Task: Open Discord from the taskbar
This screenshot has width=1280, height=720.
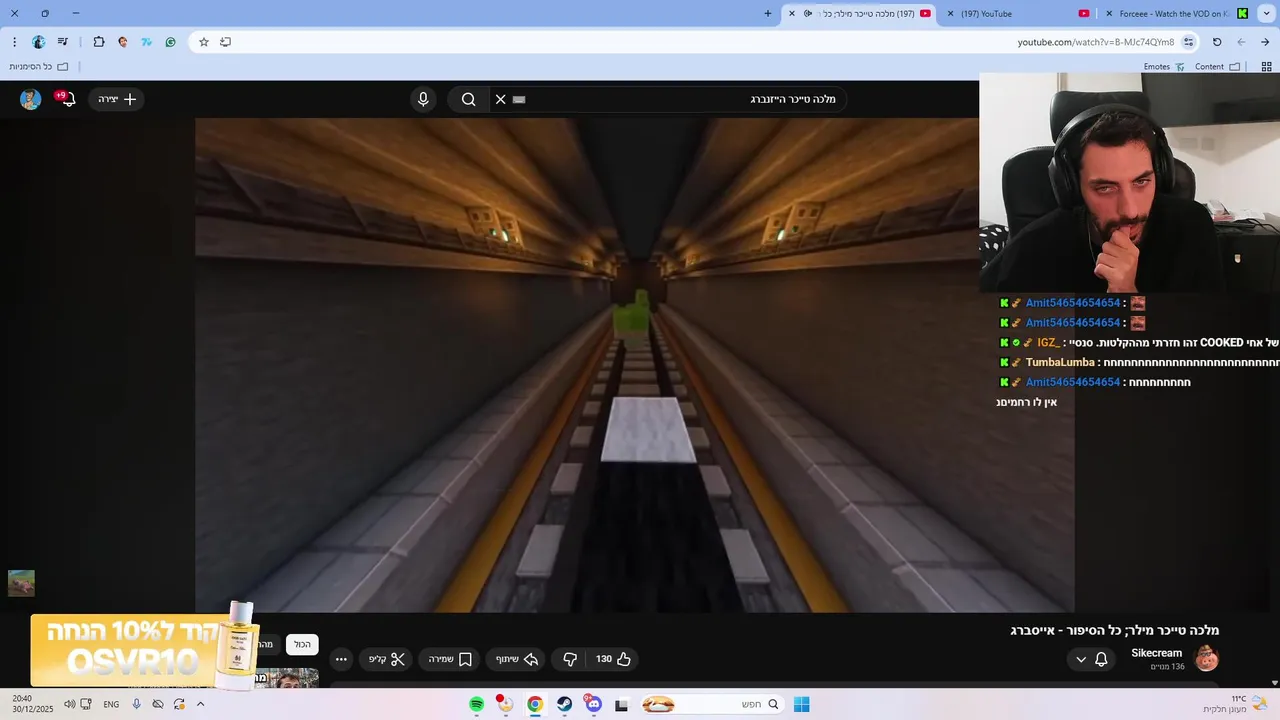Action: coord(593,704)
